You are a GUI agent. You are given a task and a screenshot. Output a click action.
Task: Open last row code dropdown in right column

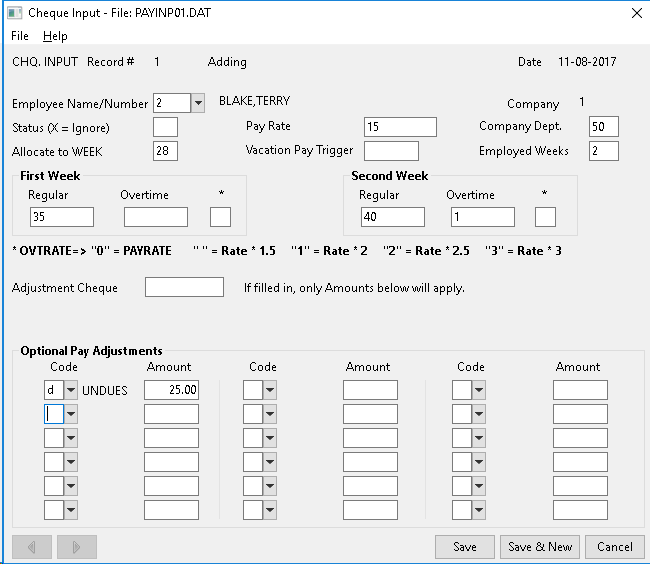point(479,510)
